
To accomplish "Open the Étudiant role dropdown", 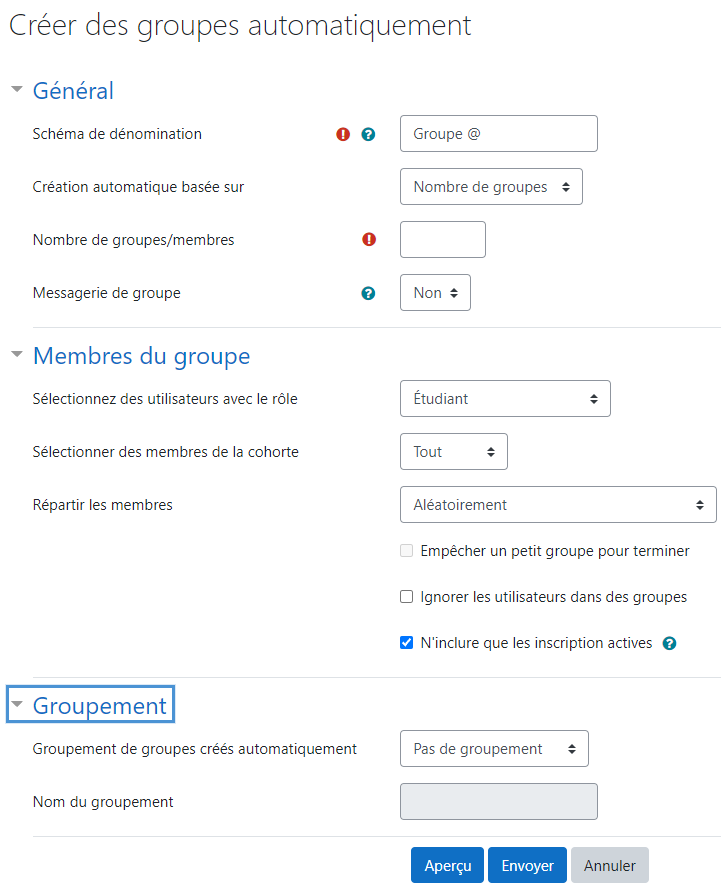I will (x=505, y=399).
